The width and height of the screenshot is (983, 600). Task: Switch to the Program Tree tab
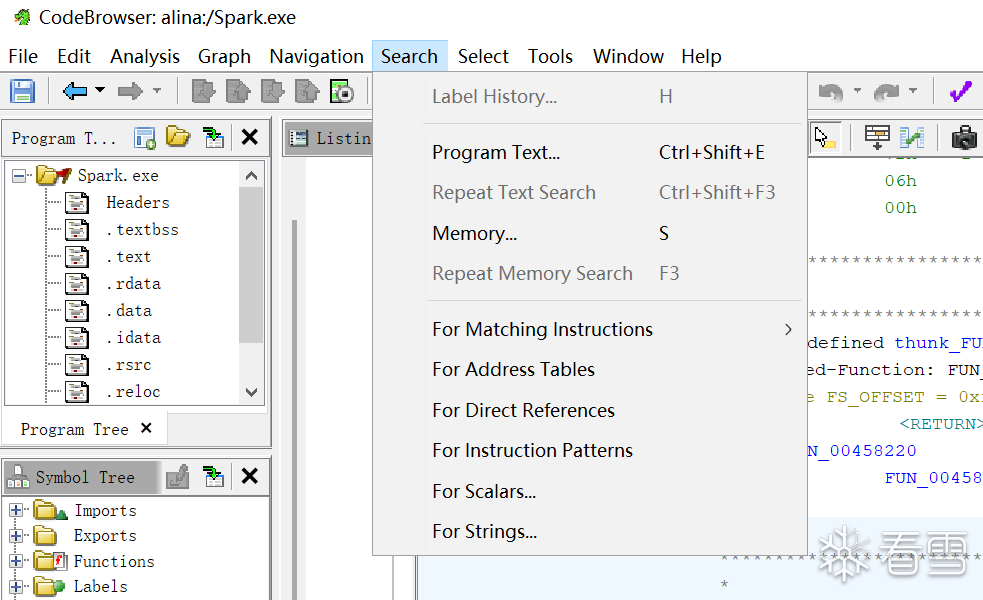click(x=75, y=429)
